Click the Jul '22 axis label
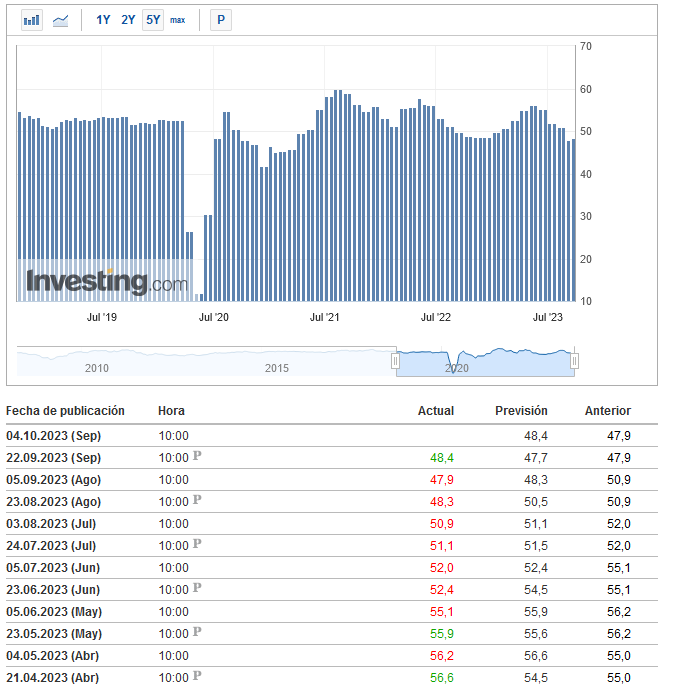The height and width of the screenshot is (692, 676). [x=436, y=317]
